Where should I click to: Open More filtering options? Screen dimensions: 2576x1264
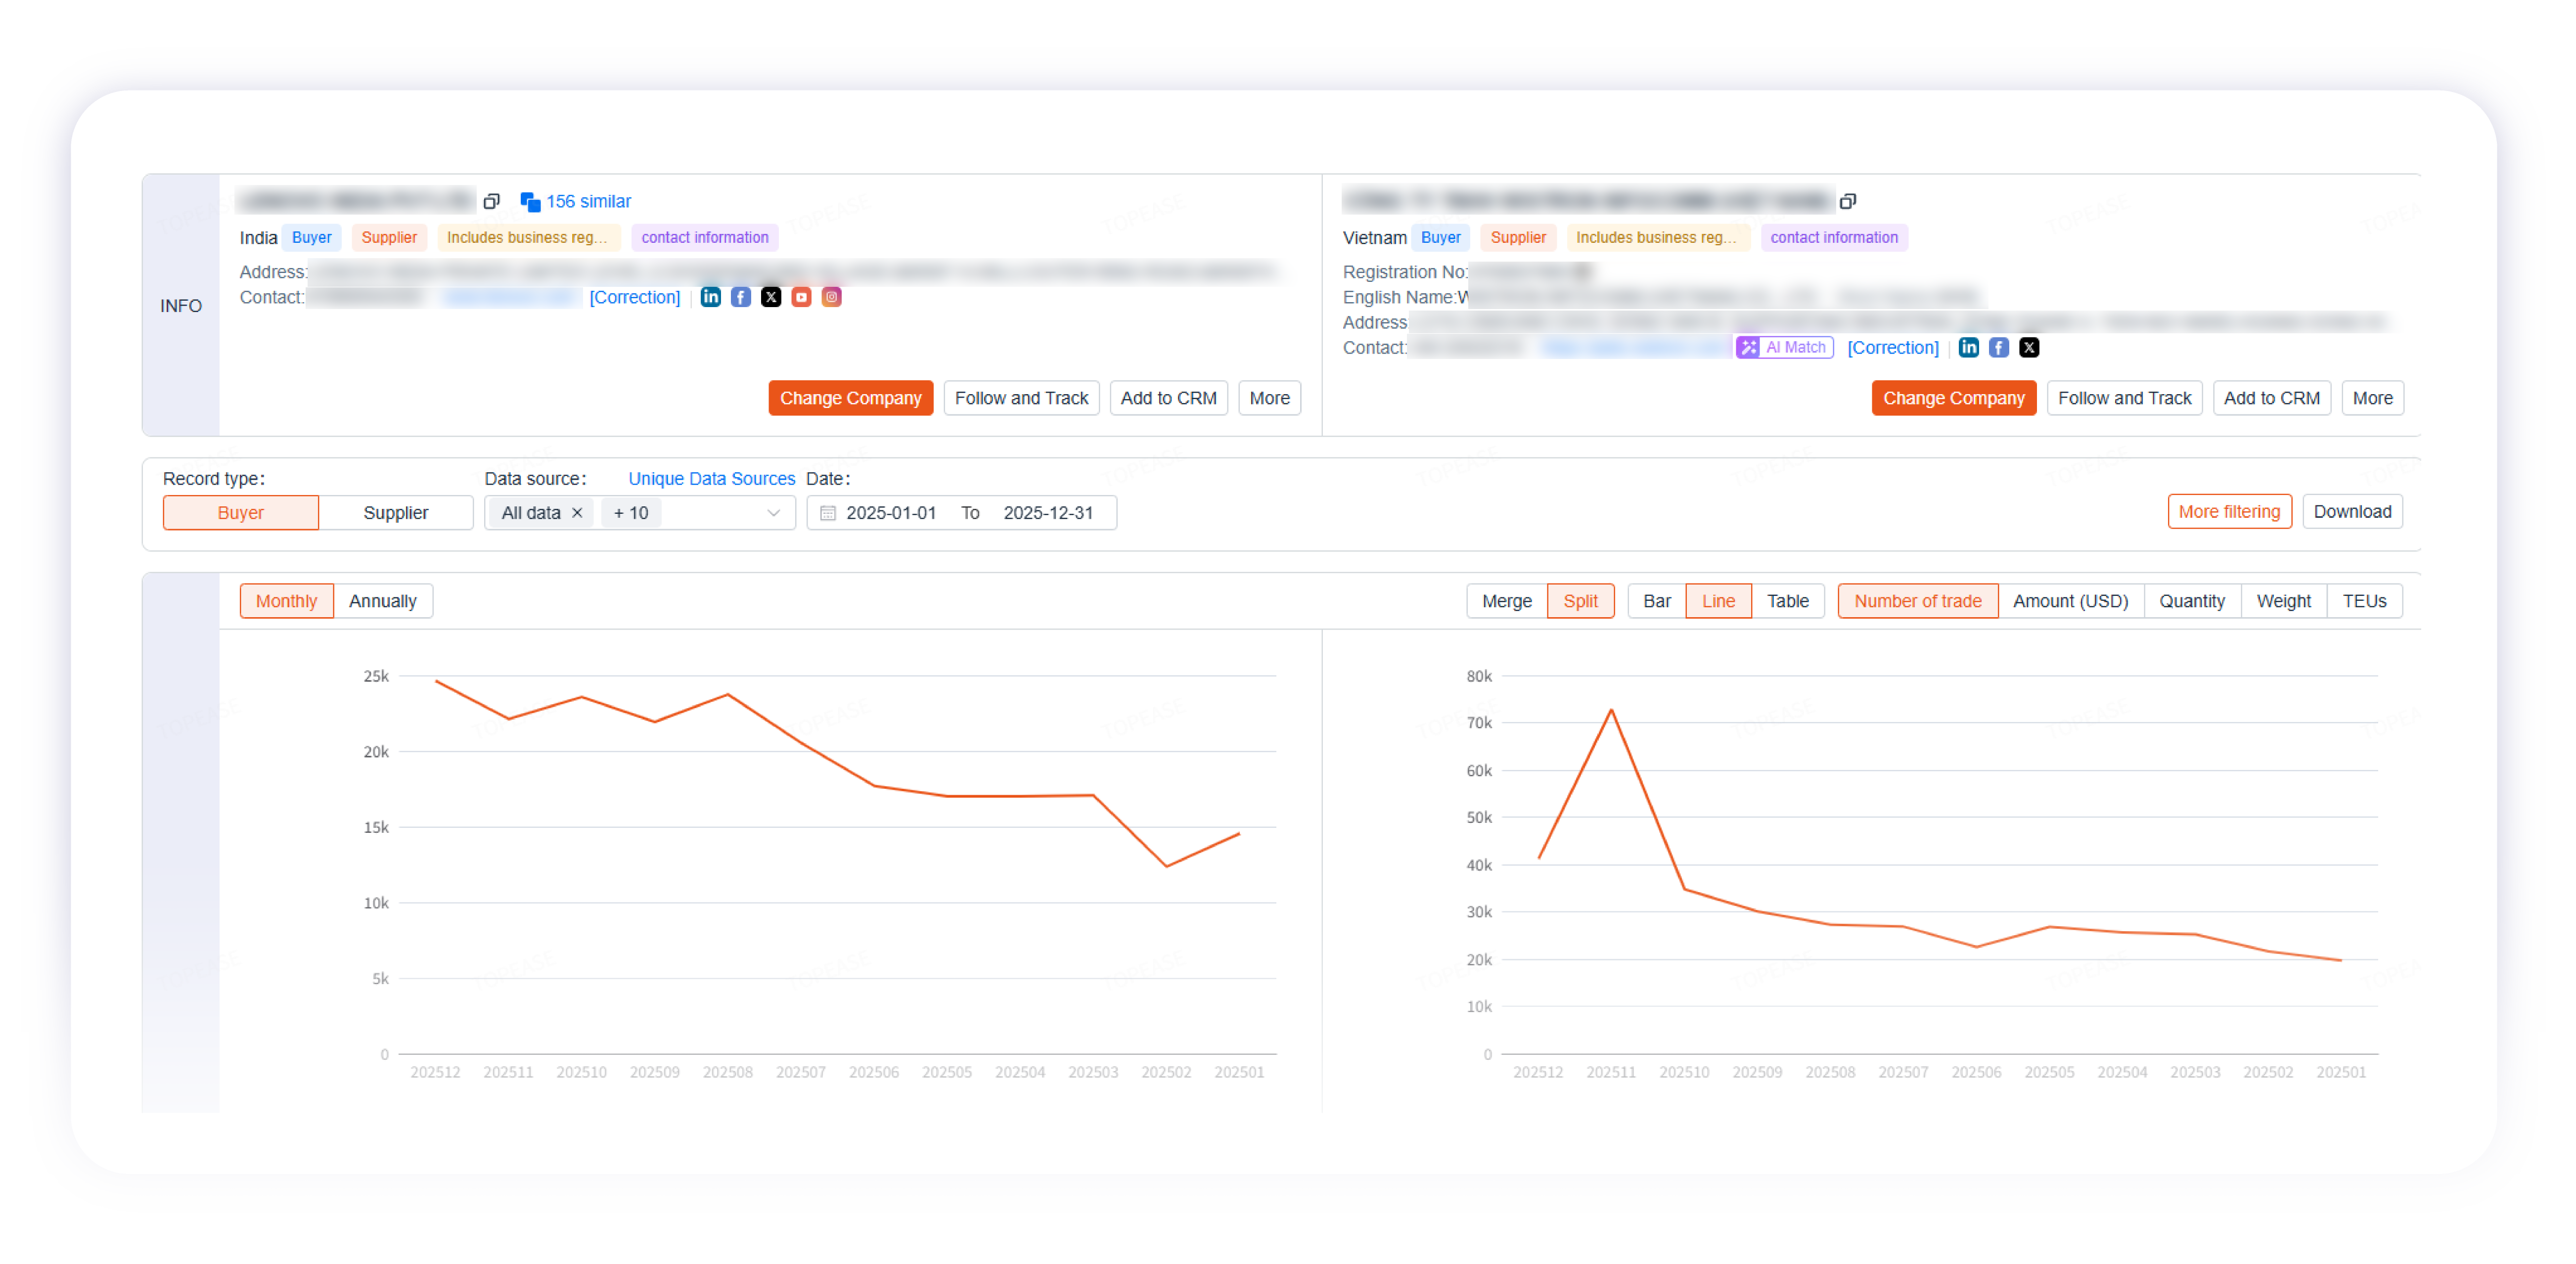coord(2229,512)
